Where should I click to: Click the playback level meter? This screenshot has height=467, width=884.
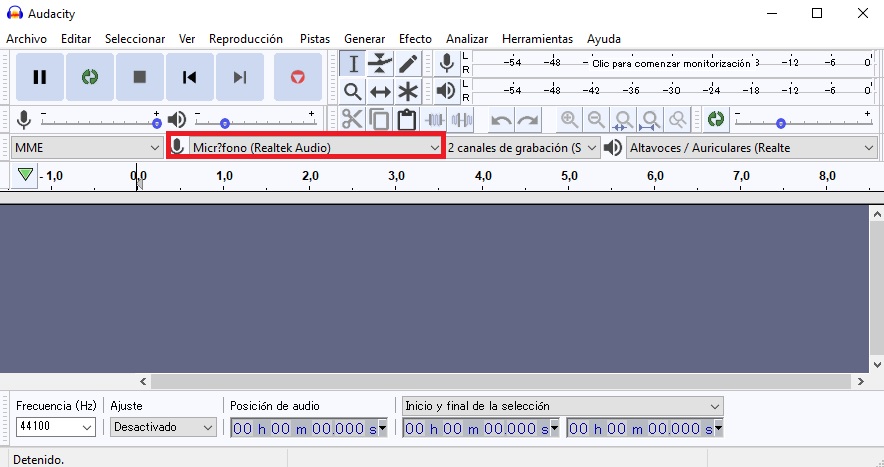(x=673, y=90)
